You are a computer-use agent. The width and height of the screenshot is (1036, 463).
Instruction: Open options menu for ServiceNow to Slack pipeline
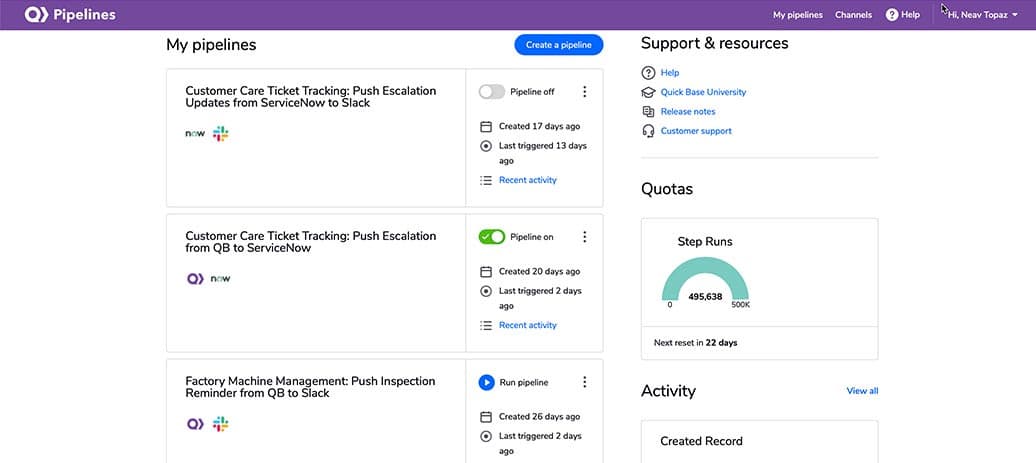584,92
